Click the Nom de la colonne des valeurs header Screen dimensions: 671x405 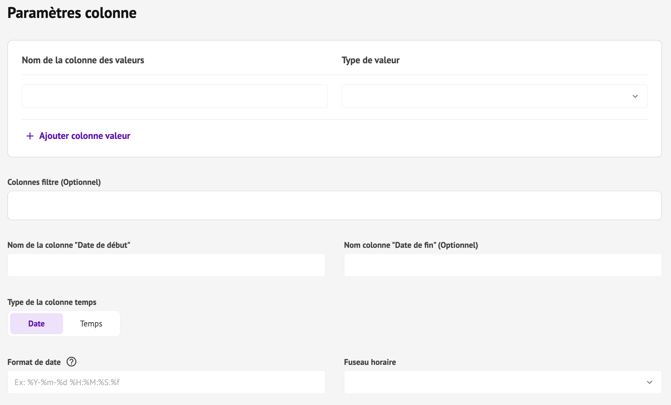coord(83,60)
